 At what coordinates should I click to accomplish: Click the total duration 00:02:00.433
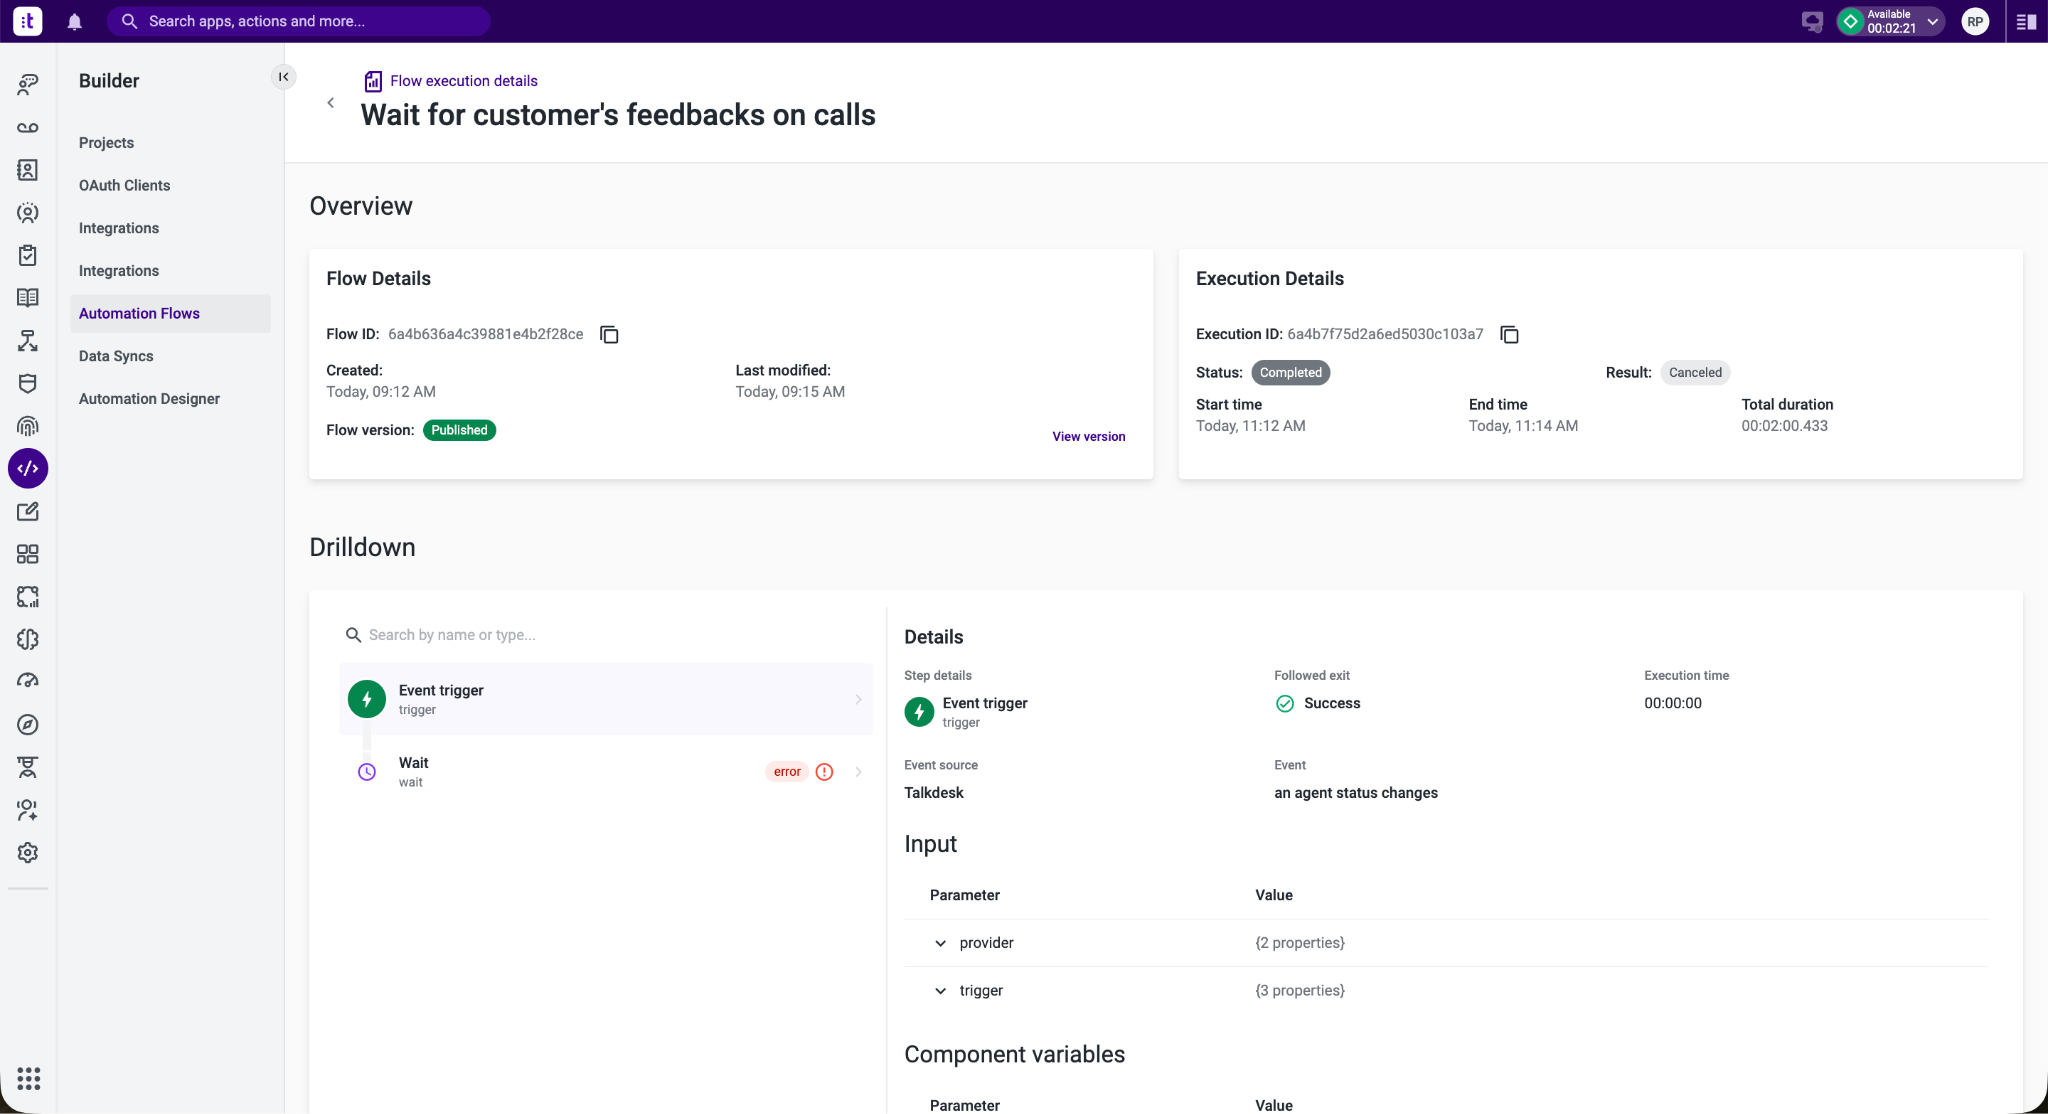coord(1784,425)
